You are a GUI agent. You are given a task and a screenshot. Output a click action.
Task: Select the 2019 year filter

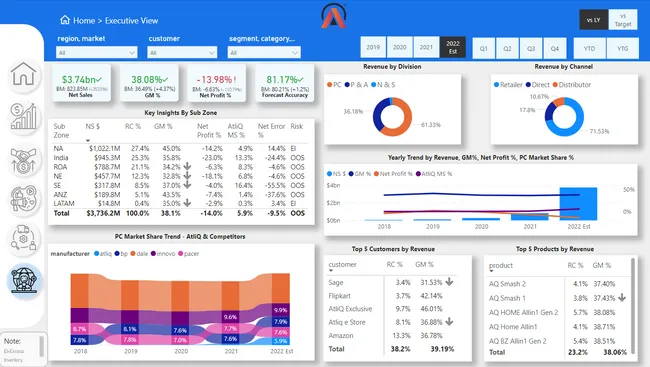(373, 48)
